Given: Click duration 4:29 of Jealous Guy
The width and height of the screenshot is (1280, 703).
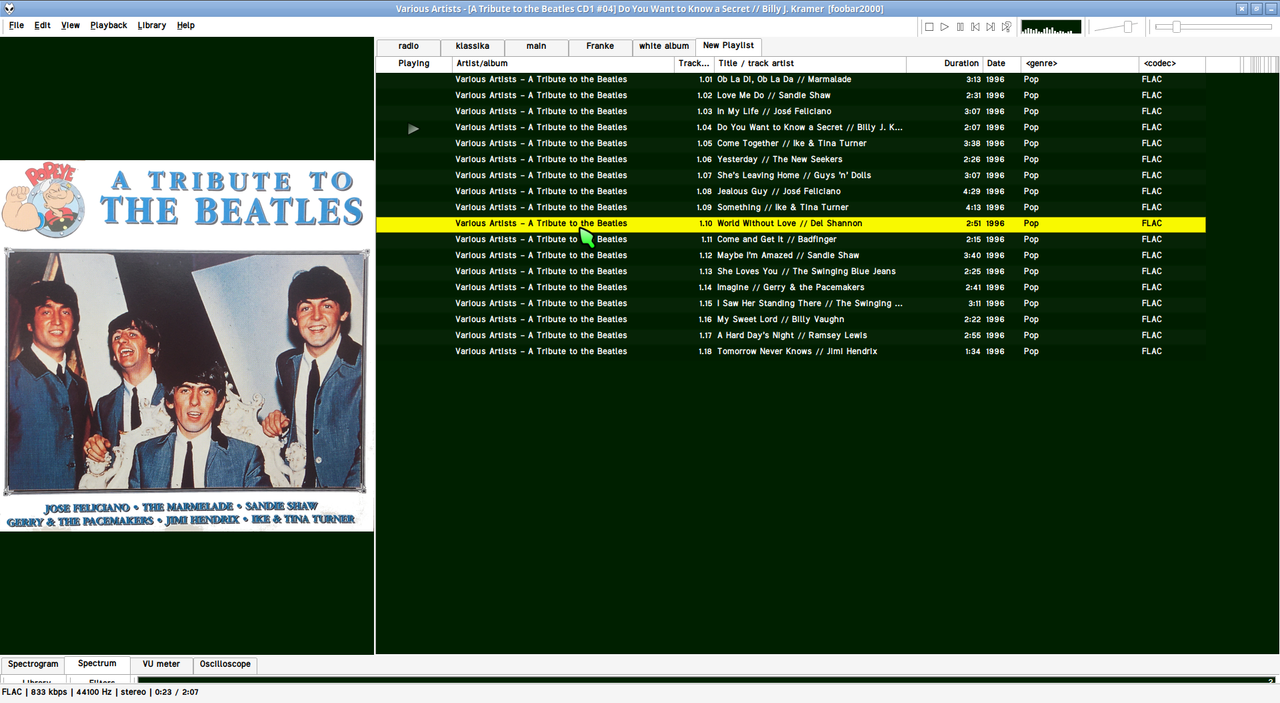Looking at the screenshot, I should [972, 192].
